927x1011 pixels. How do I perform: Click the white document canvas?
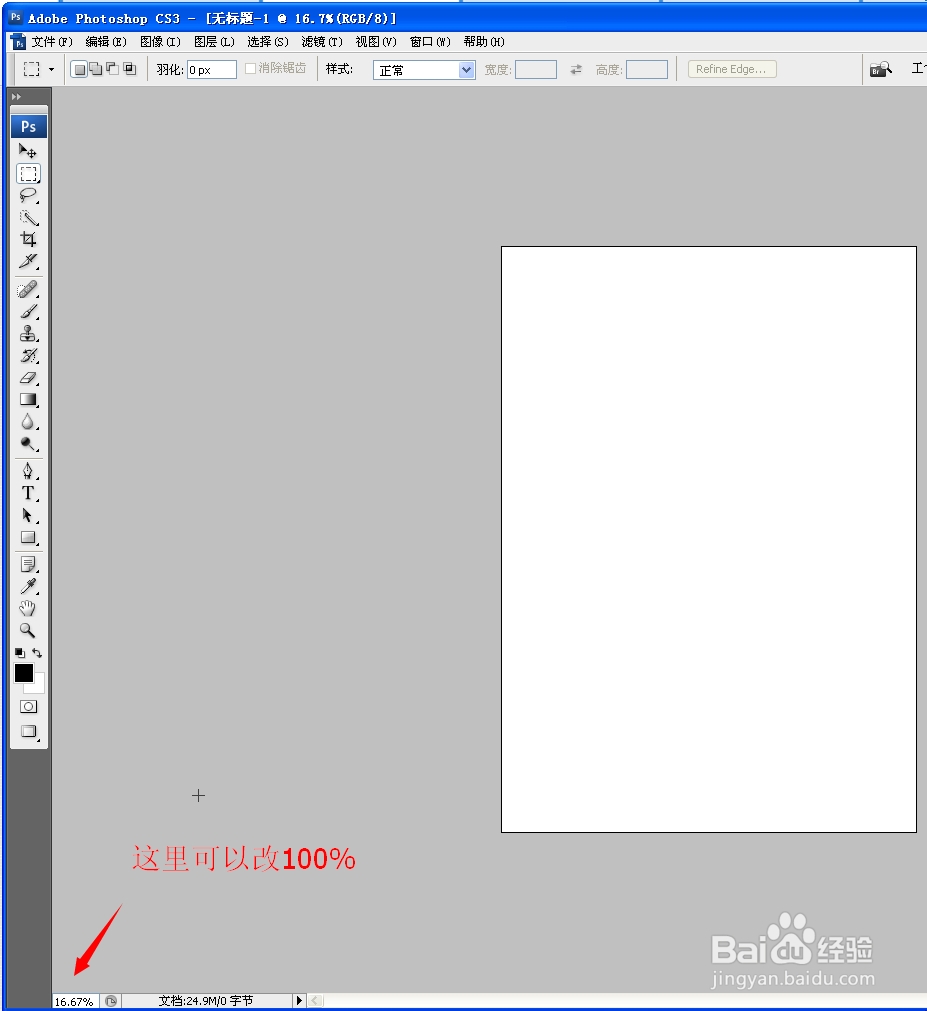[x=708, y=539]
